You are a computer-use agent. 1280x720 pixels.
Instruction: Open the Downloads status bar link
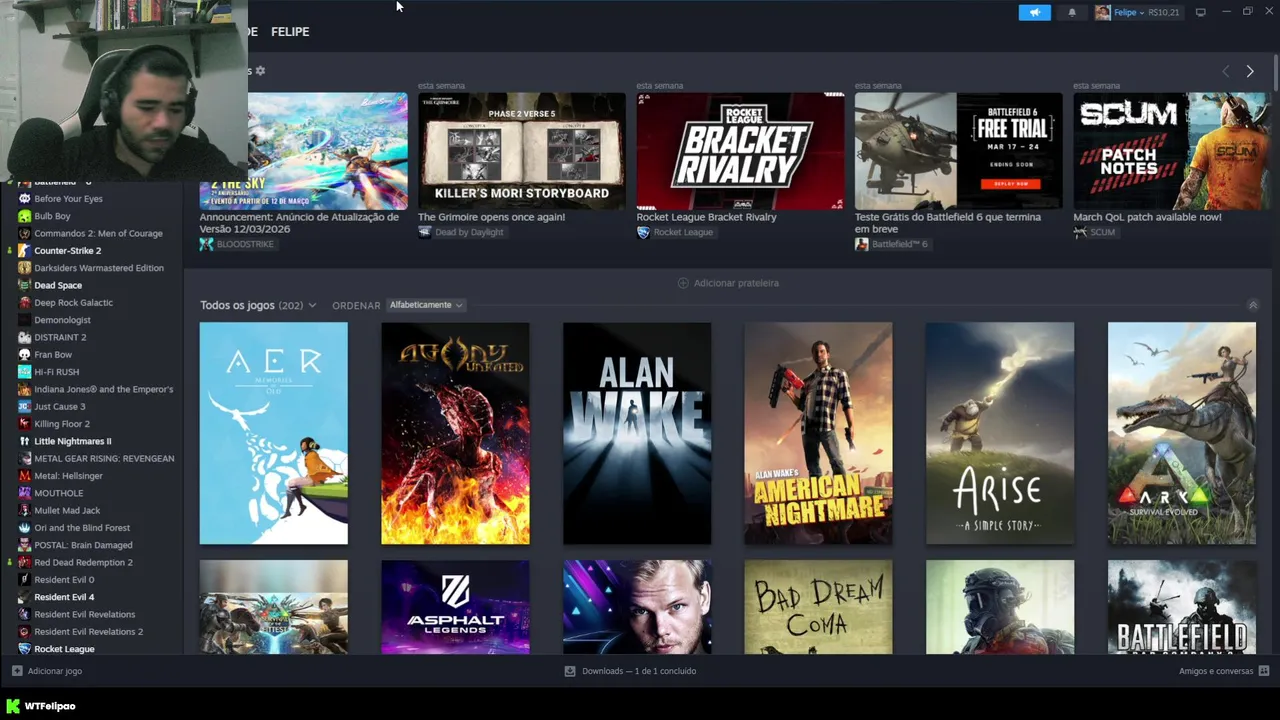pyautogui.click(x=630, y=671)
